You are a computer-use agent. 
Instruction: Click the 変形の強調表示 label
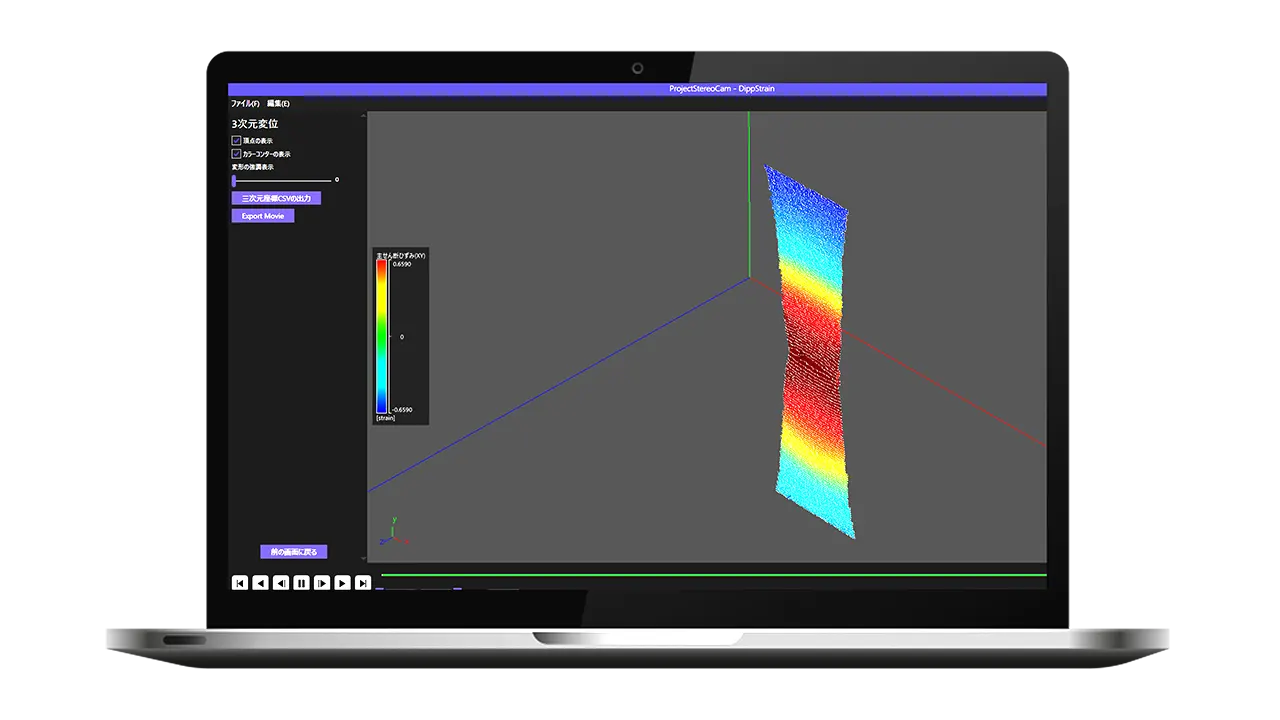[x=252, y=167]
